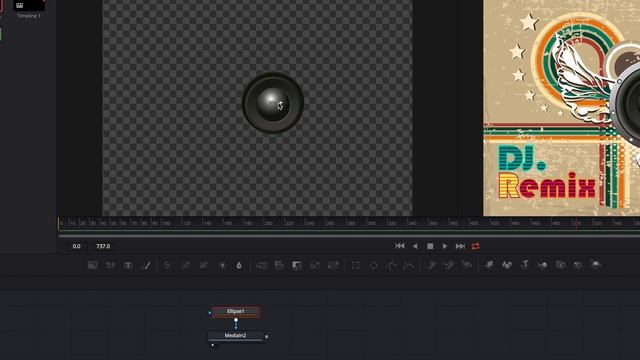Add a Color Curves node
Image resolution: width=640 pixels, height=360 pixels.
point(186,265)
